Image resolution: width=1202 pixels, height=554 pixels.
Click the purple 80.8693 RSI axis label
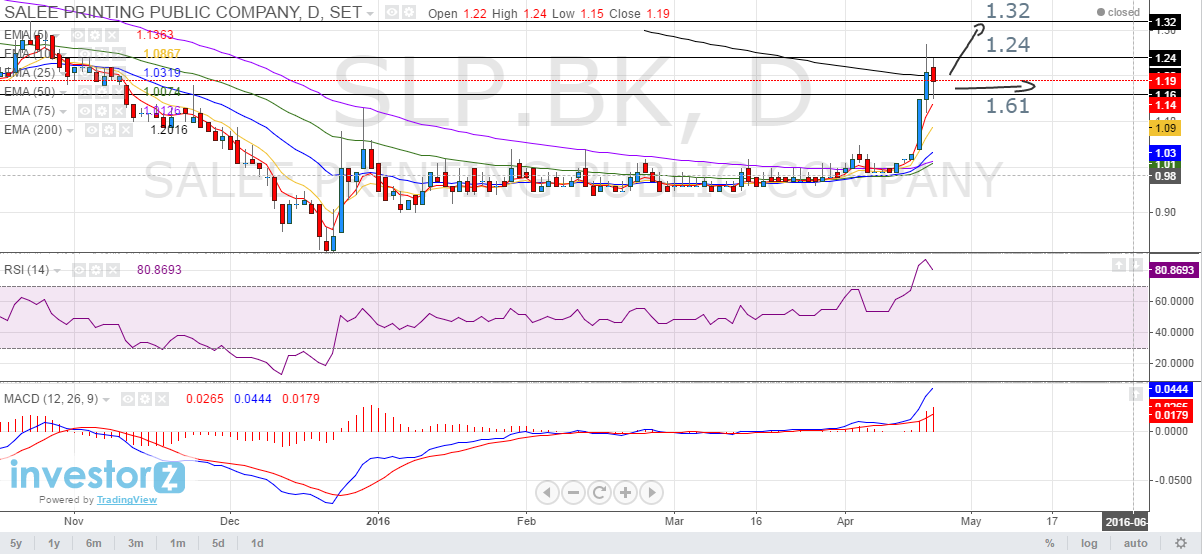pyautogui.click(x=1175, y=270)
